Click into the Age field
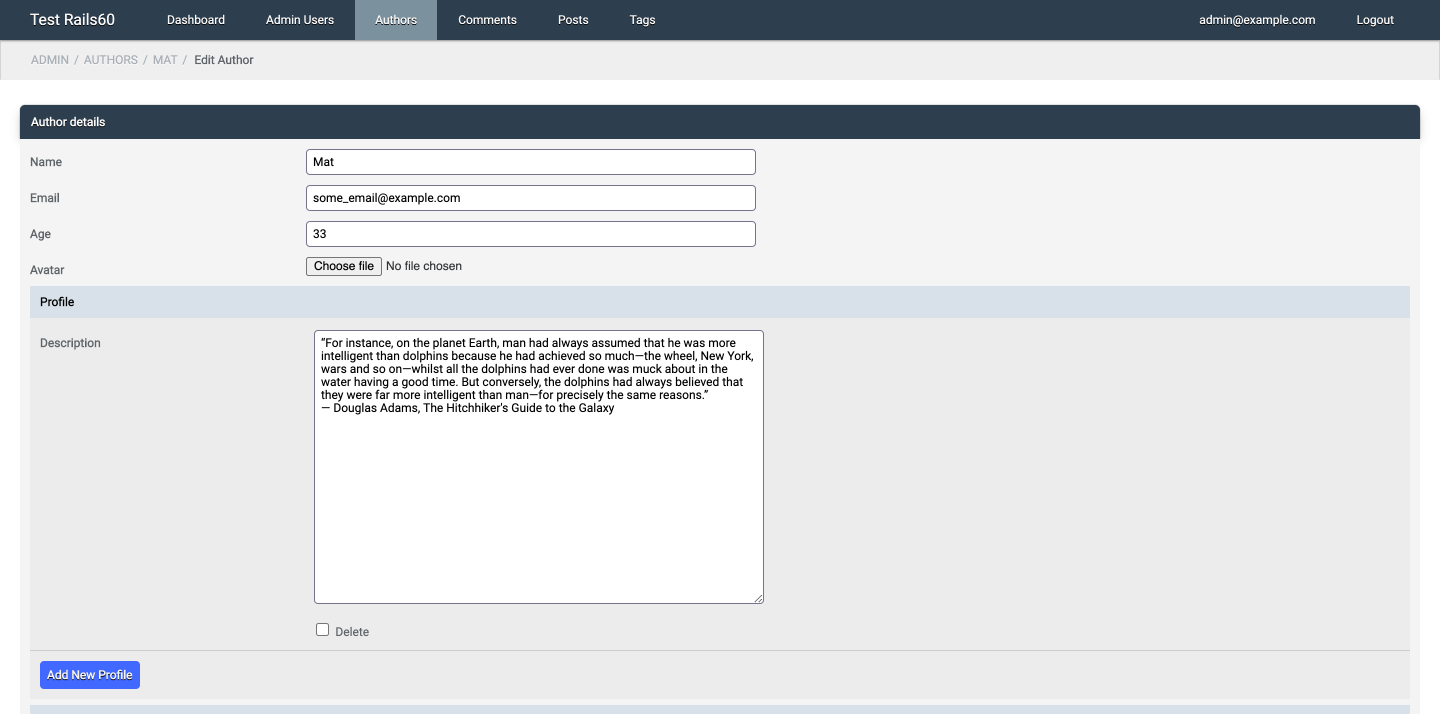This screenshot has height=714, width=1440. tap(531, 234)
